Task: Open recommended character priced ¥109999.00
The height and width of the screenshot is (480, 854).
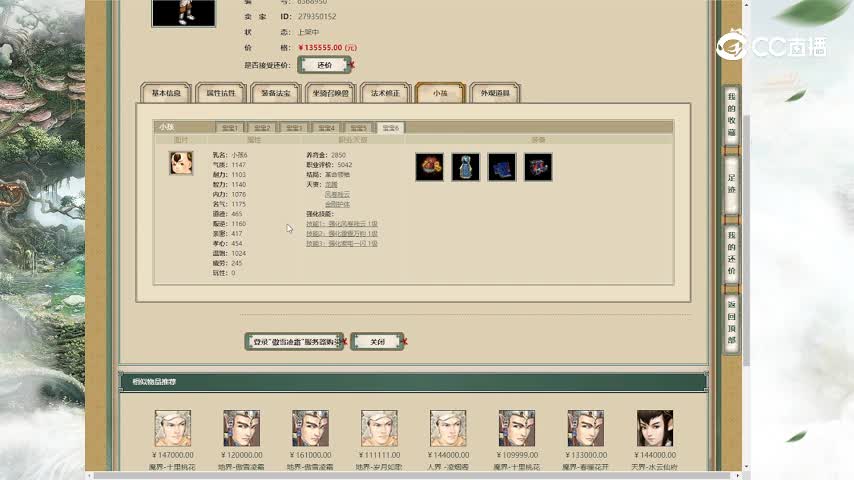Action: click(x=517, y=429)
